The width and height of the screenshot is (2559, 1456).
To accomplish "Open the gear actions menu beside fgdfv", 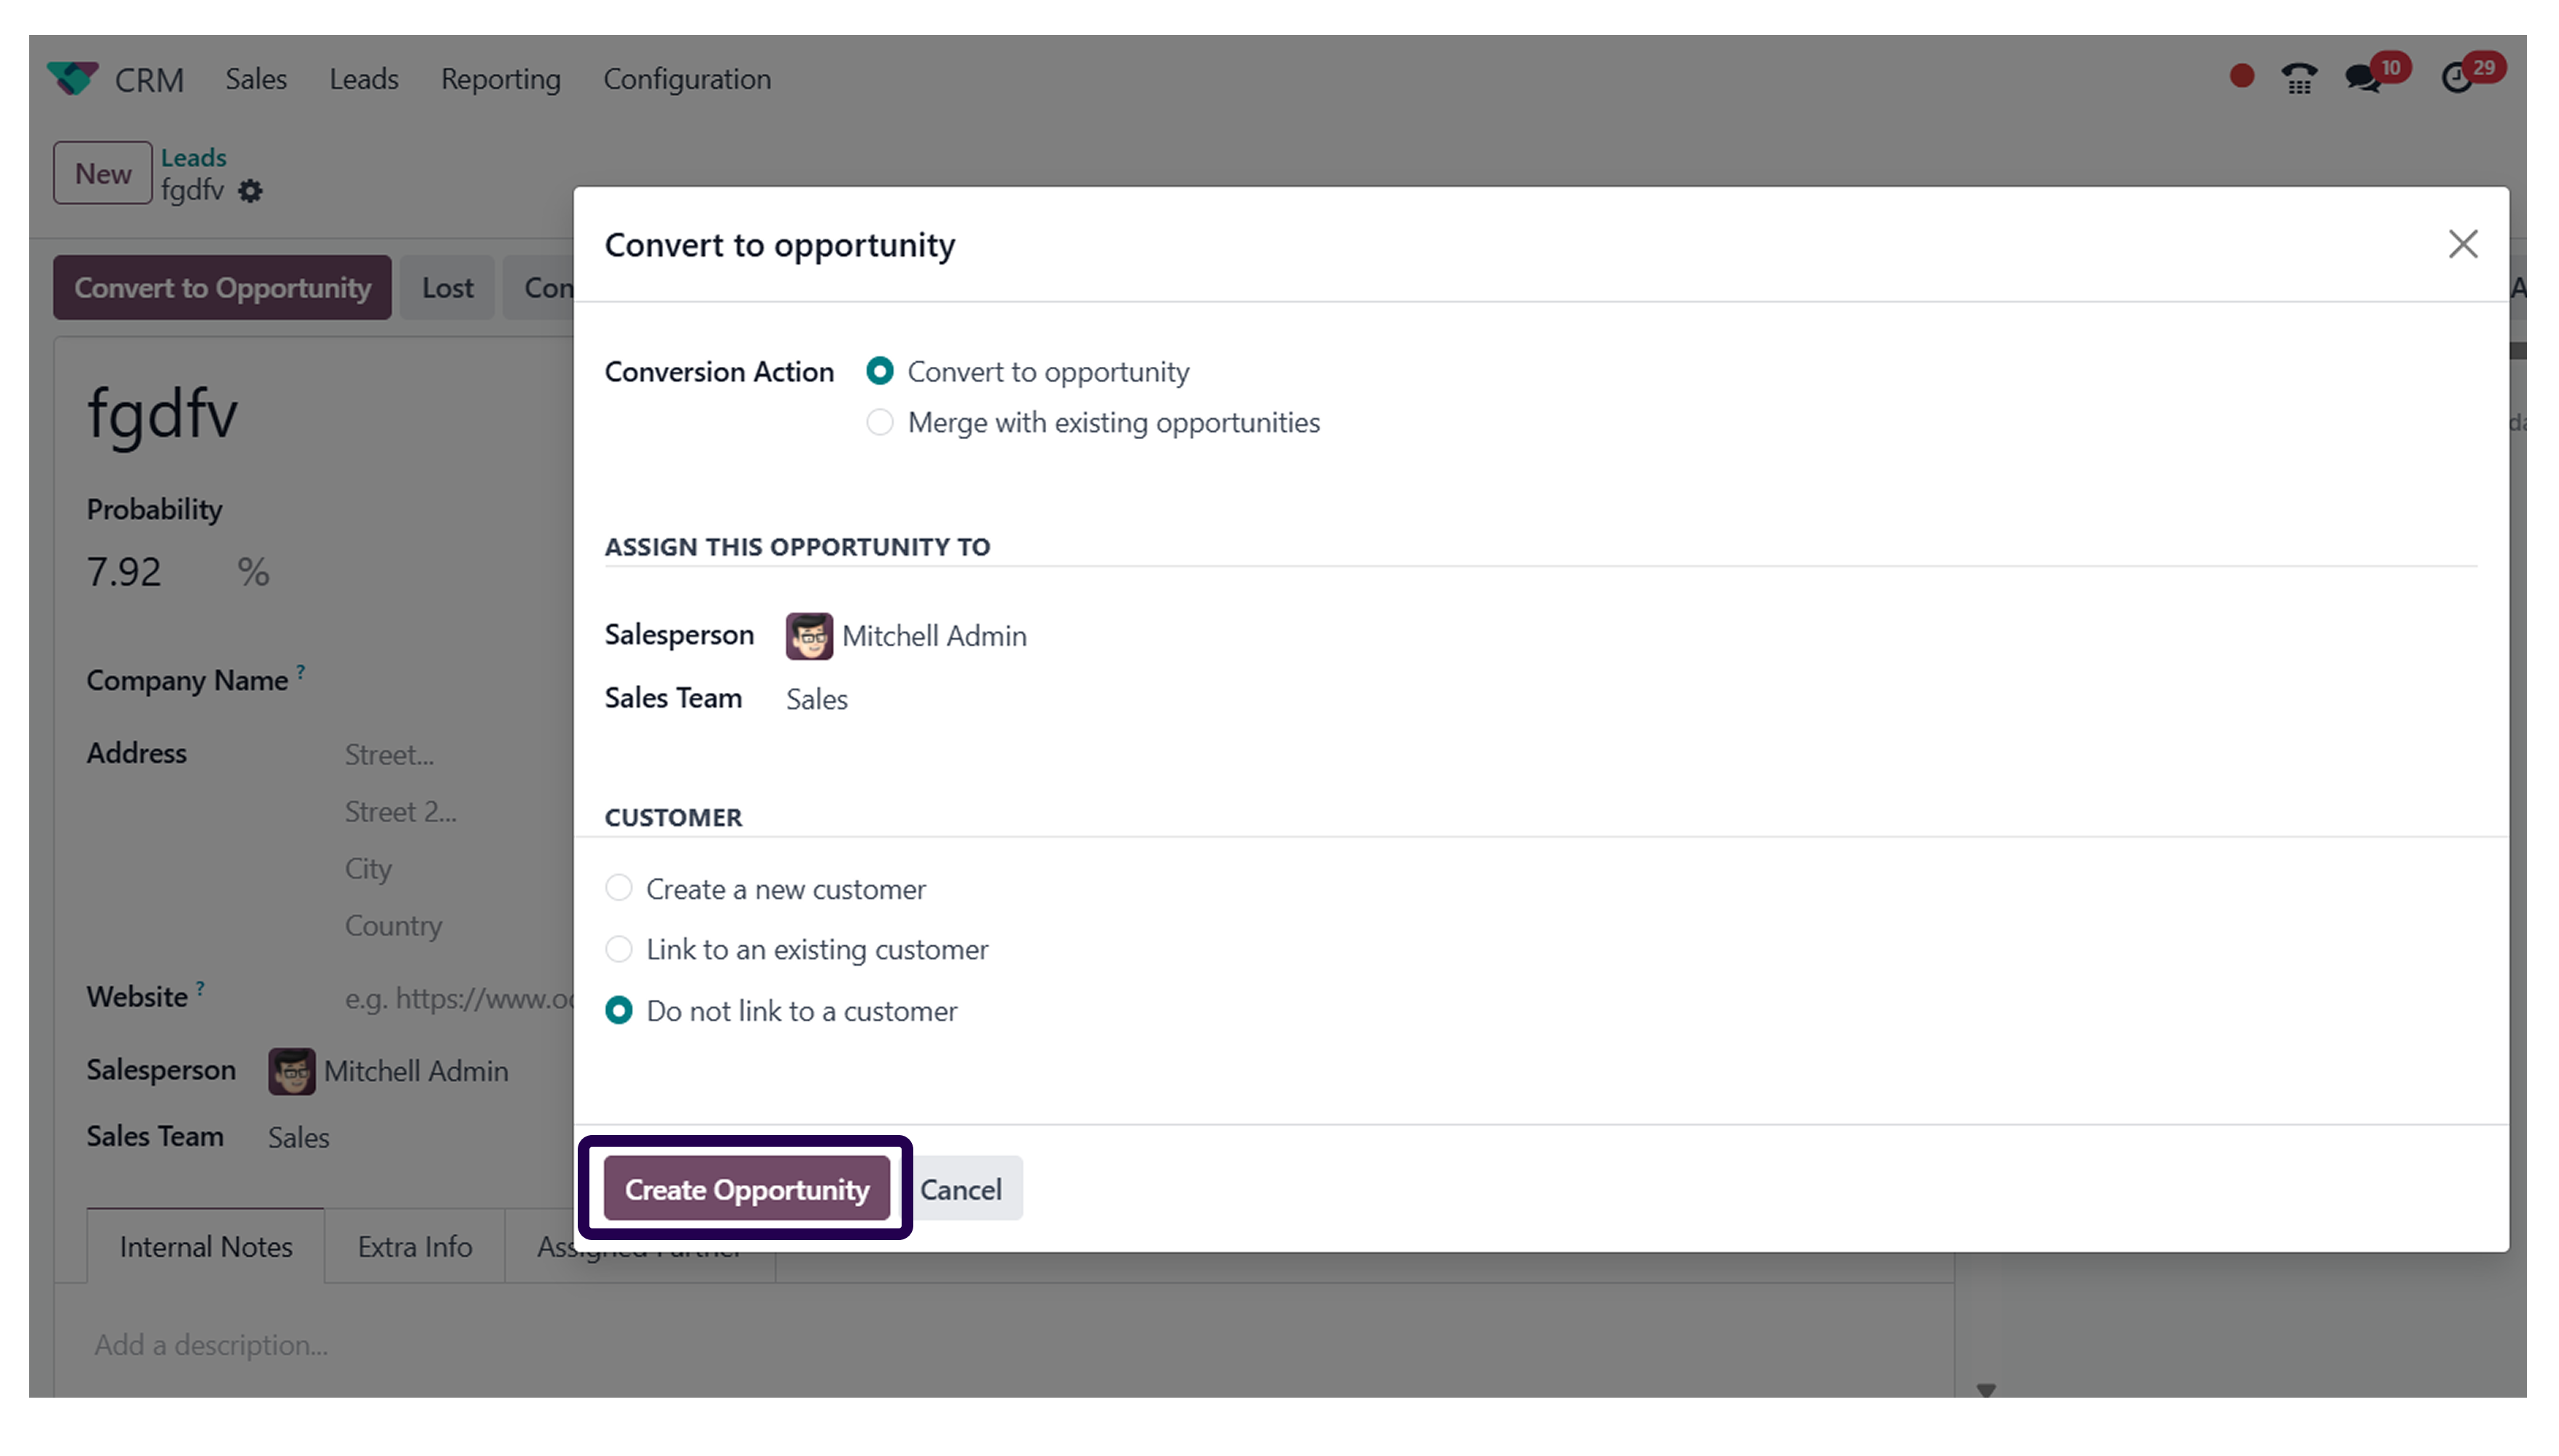I will (x=250, y=190).
